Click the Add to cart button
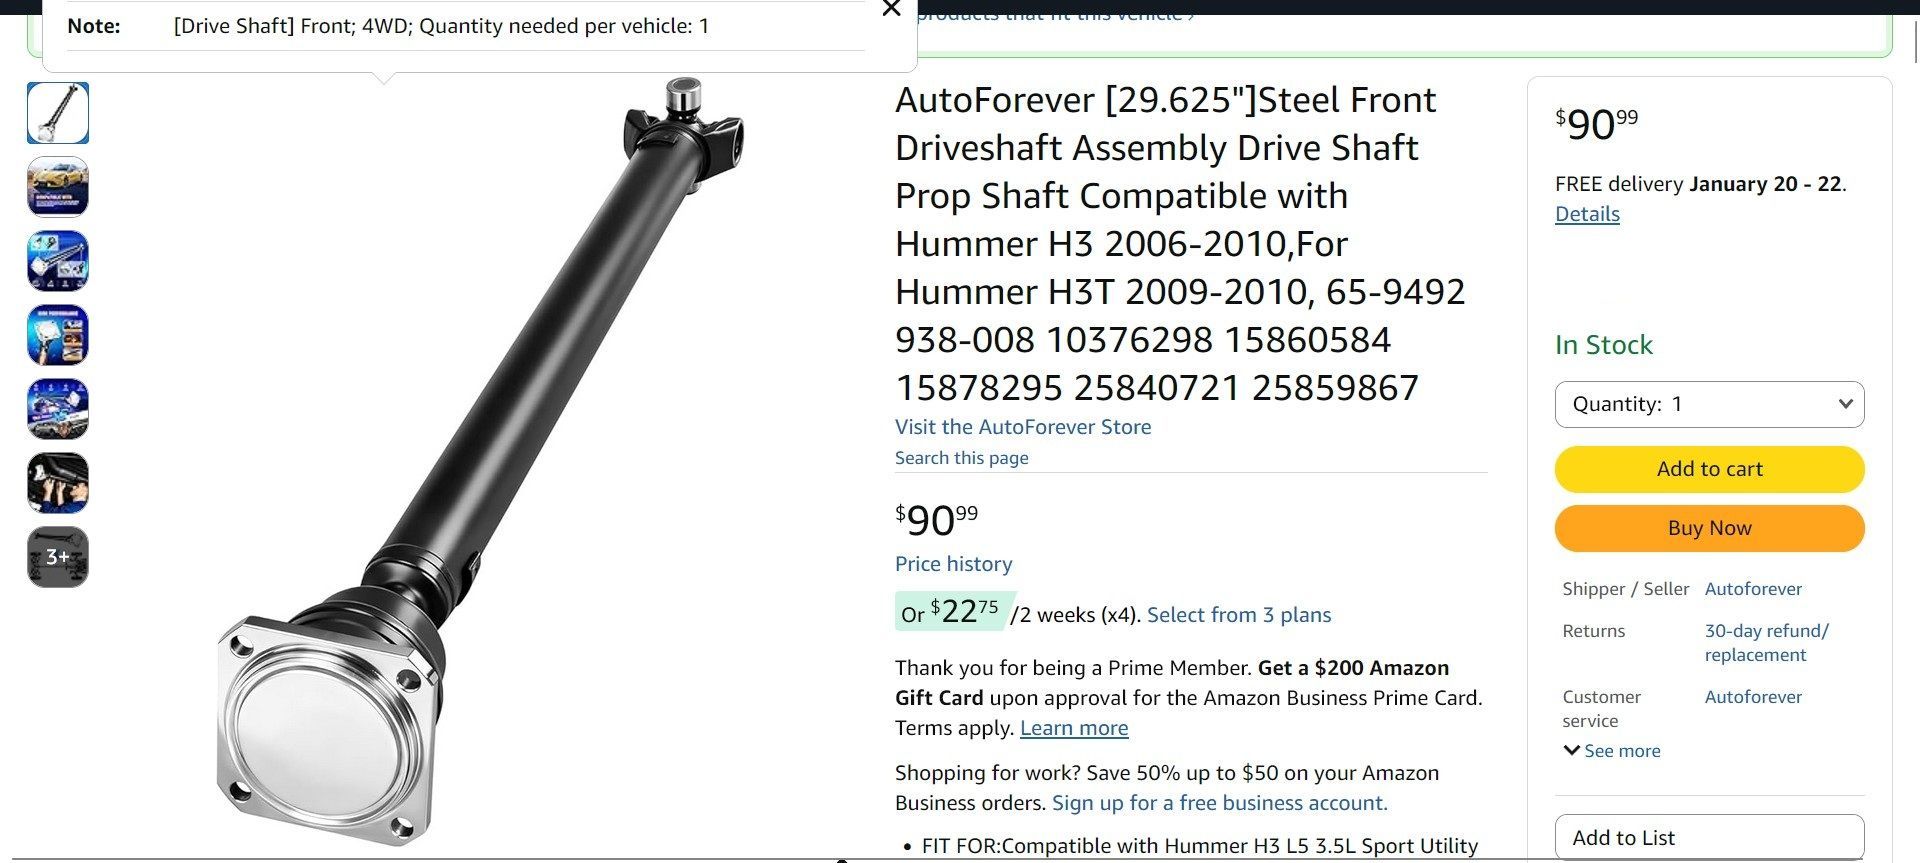Screen dimensions: 1920x863 pos(1709,469)
